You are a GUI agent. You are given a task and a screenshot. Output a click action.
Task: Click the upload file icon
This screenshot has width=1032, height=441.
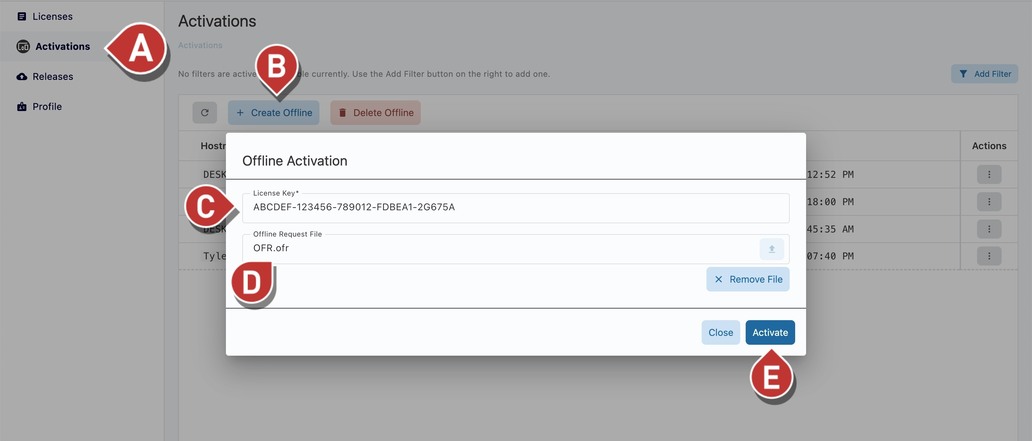click(x=772, y=249)
